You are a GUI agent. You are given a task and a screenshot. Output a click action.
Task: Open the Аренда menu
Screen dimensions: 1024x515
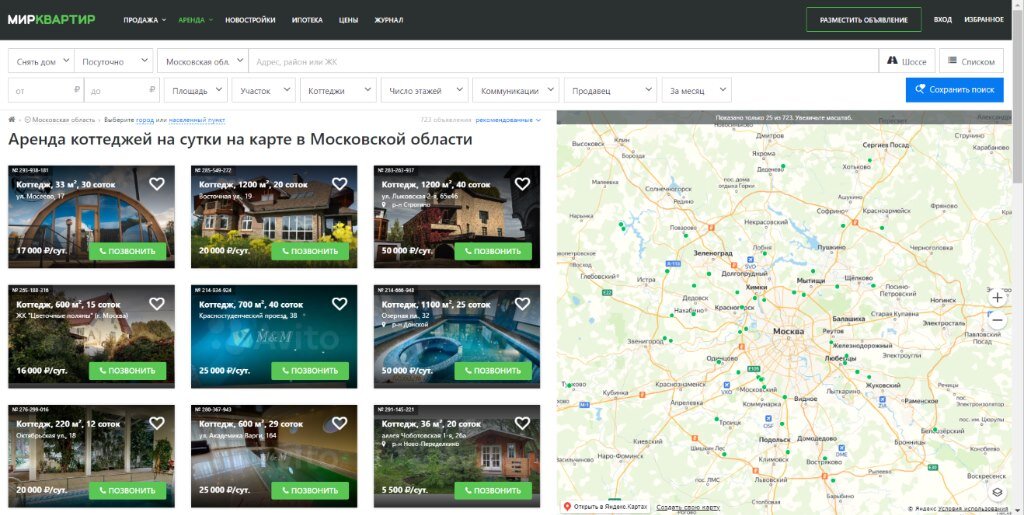pos(195,20)
